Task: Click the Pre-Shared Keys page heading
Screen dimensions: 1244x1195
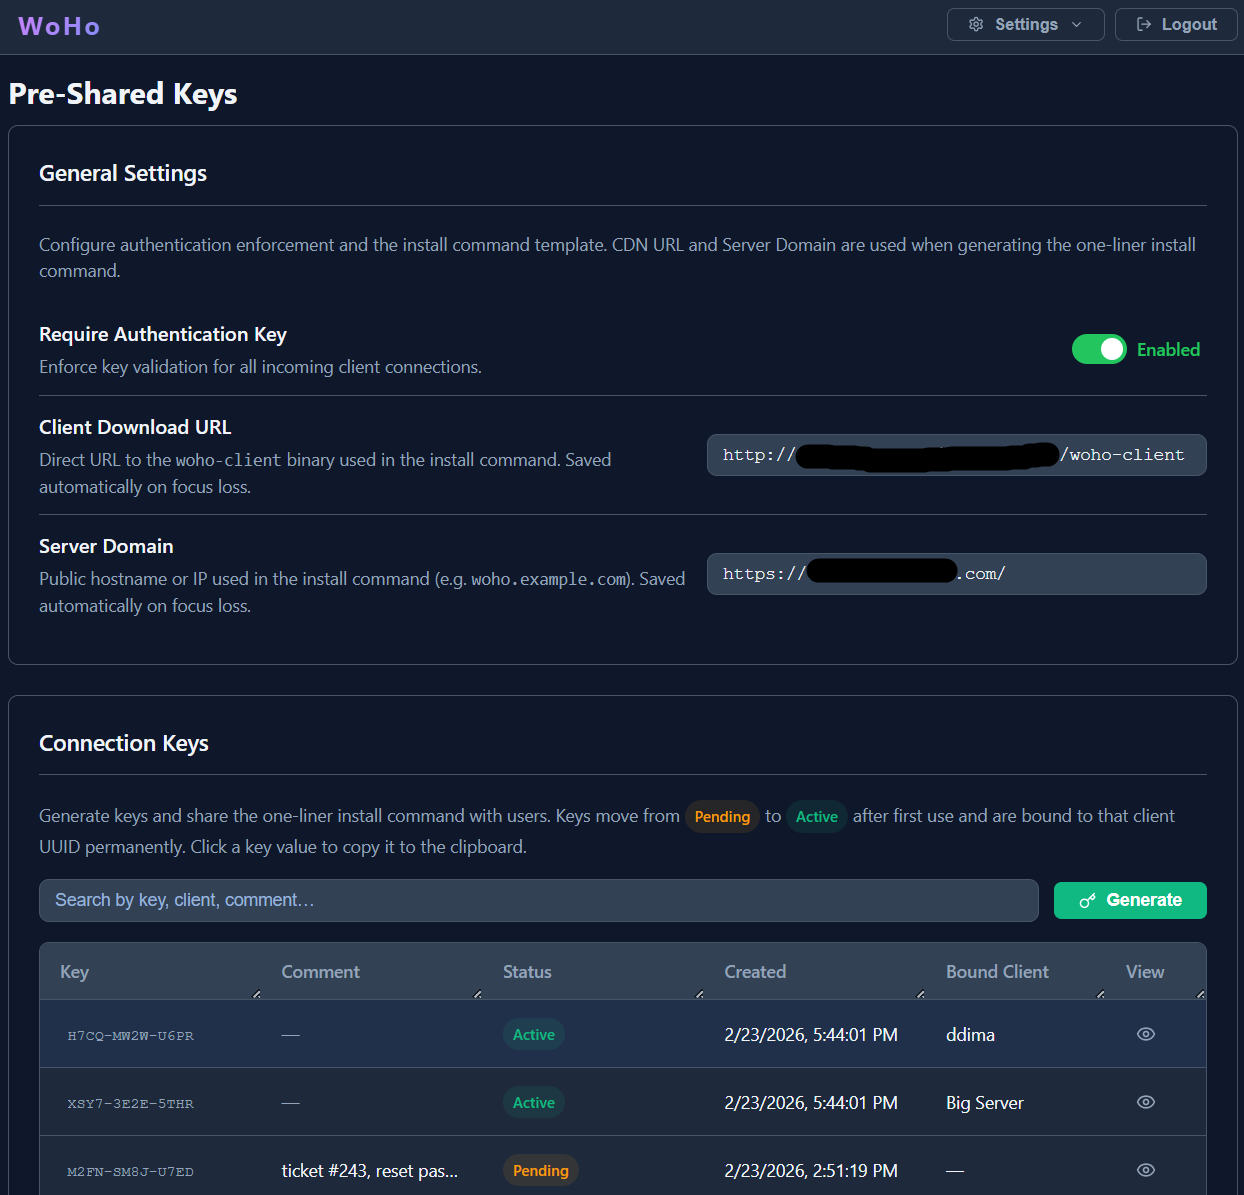Action: (x=123, y=94)
